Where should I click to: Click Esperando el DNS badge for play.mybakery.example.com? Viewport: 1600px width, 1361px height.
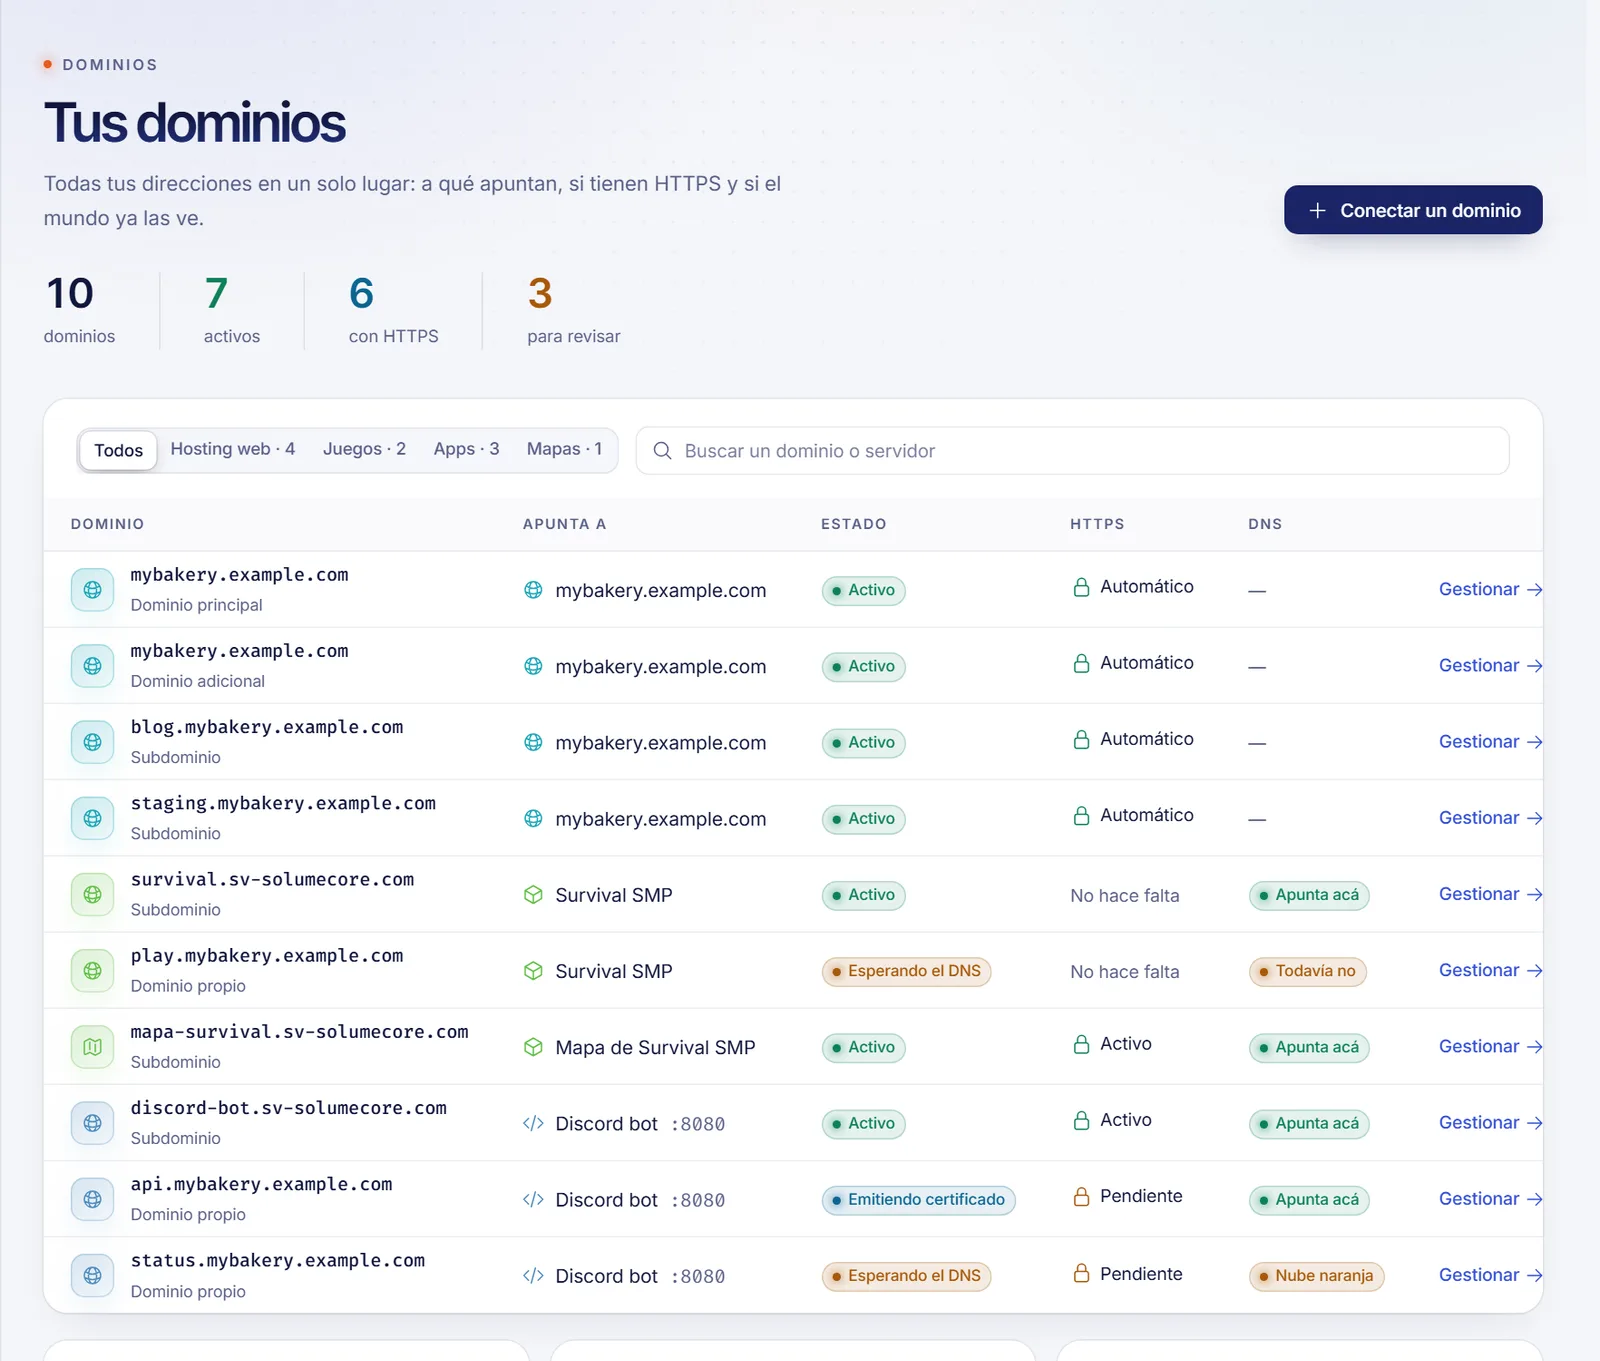tap(906, 971)
